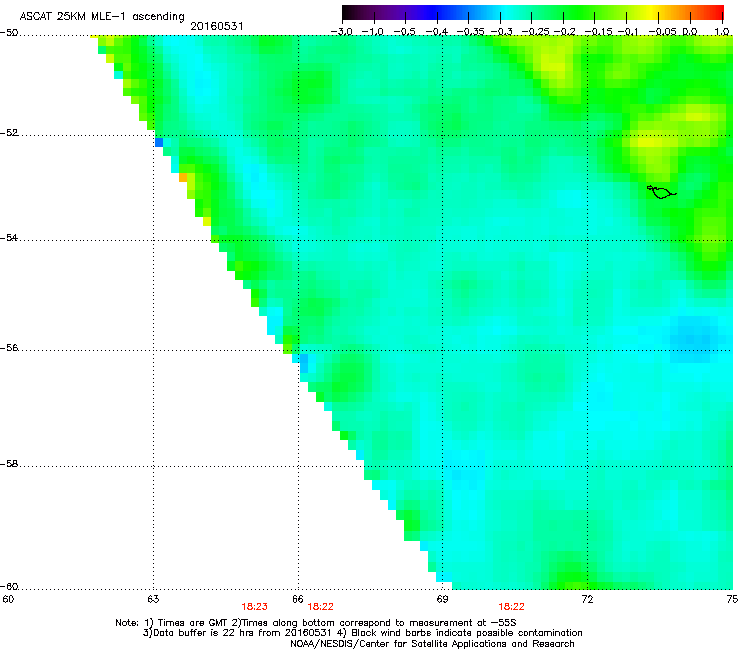Click the -0.2 color scale label
The width and height of the screenshot is (740, 650).
click(x=564, y=32)
